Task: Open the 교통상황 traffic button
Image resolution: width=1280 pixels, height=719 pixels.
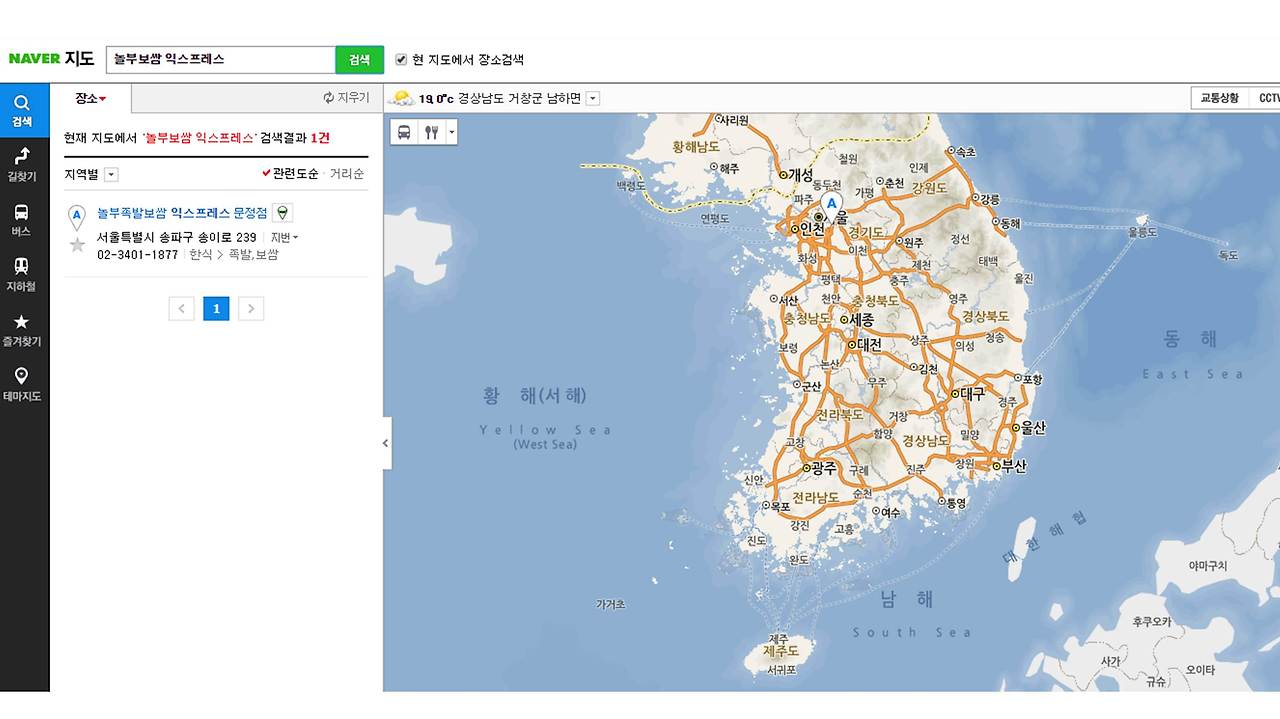Action: 1219,98
